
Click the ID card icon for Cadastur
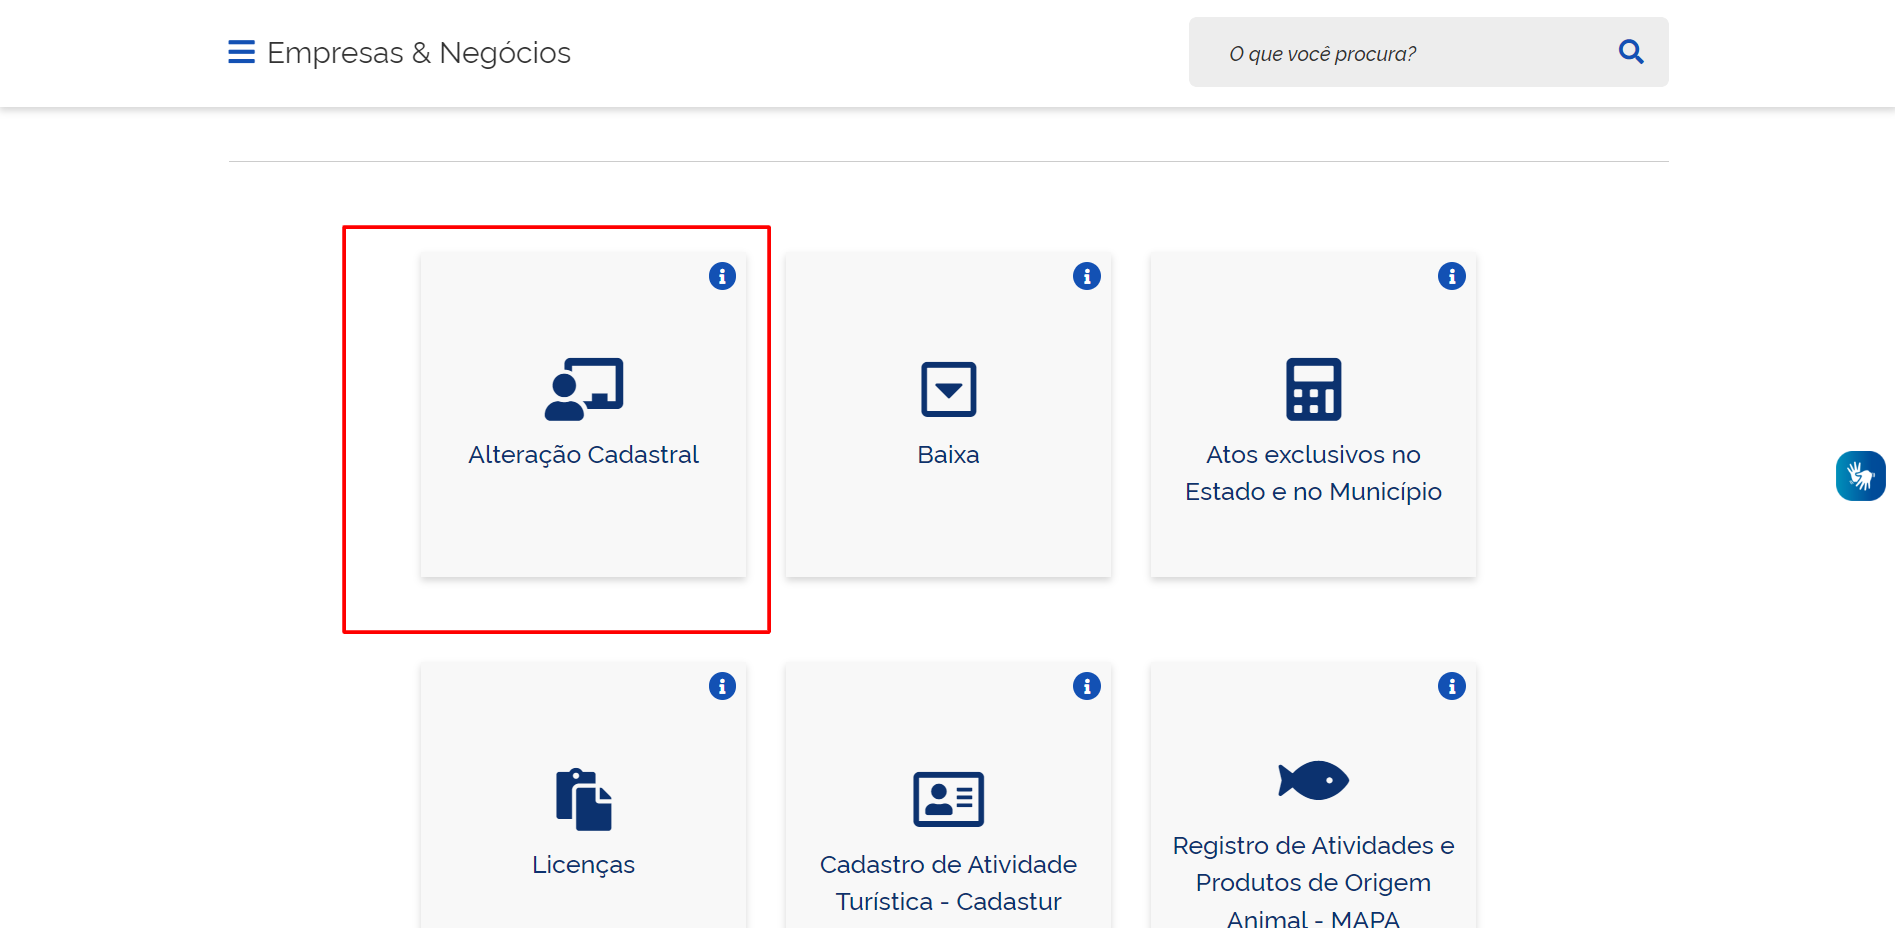(x=949, y=799)
